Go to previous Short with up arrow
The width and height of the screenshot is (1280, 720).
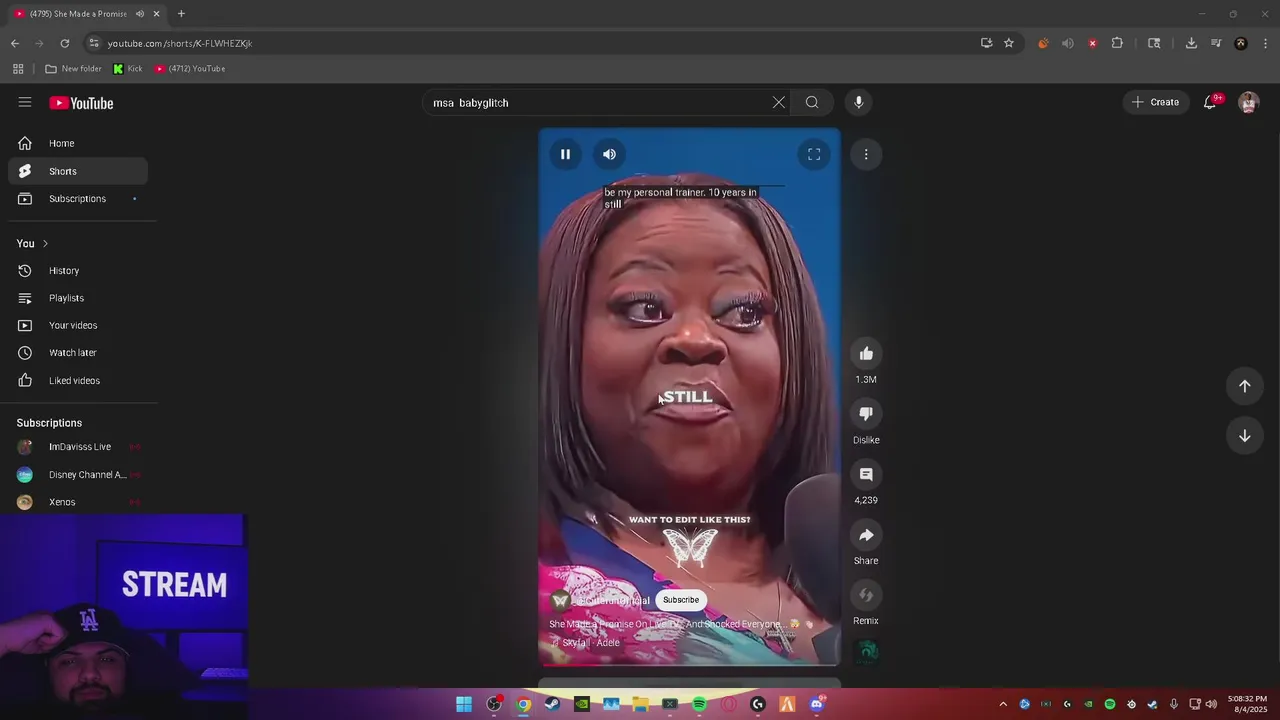pyautogui.click(x=1245, y=386)
